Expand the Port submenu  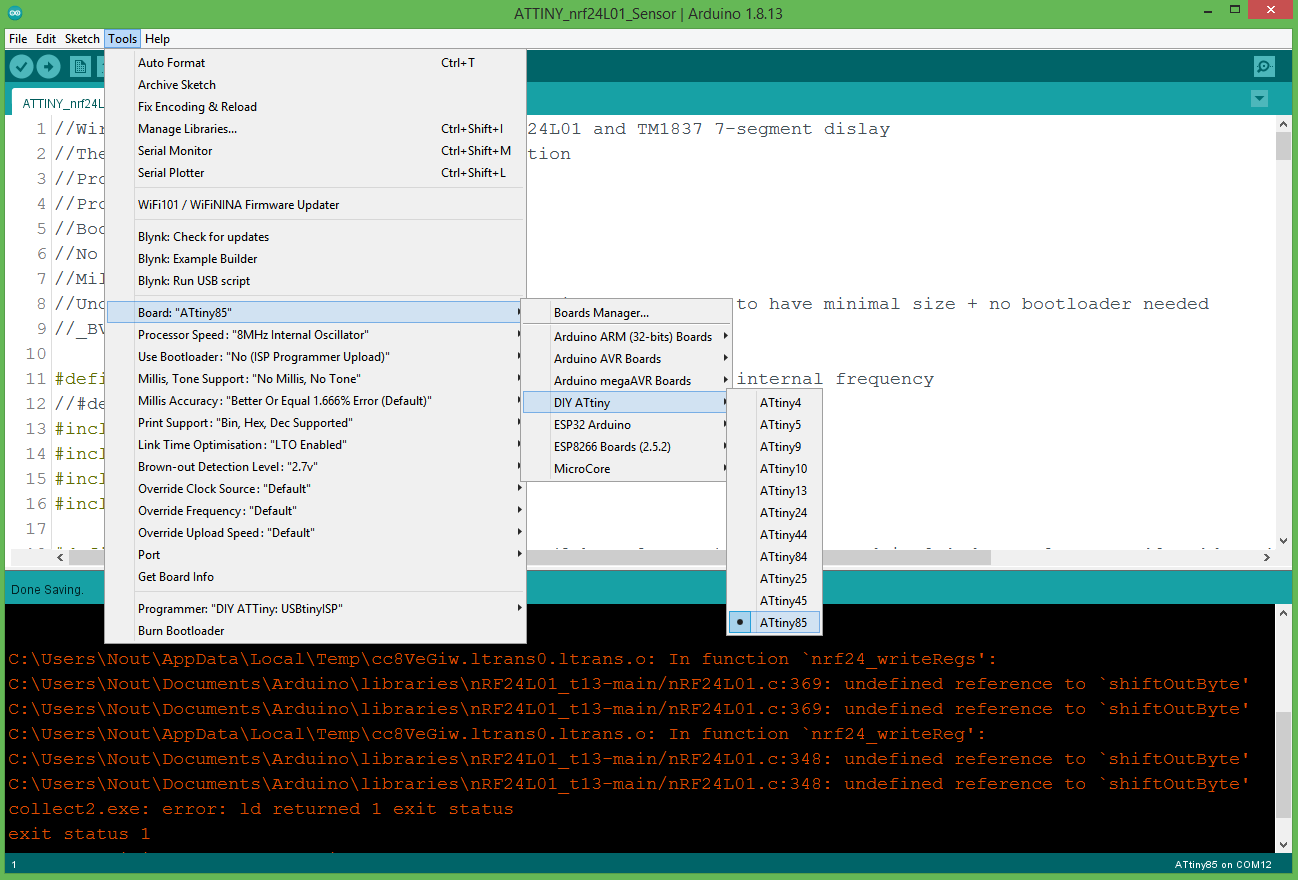(x=315, y=555)
